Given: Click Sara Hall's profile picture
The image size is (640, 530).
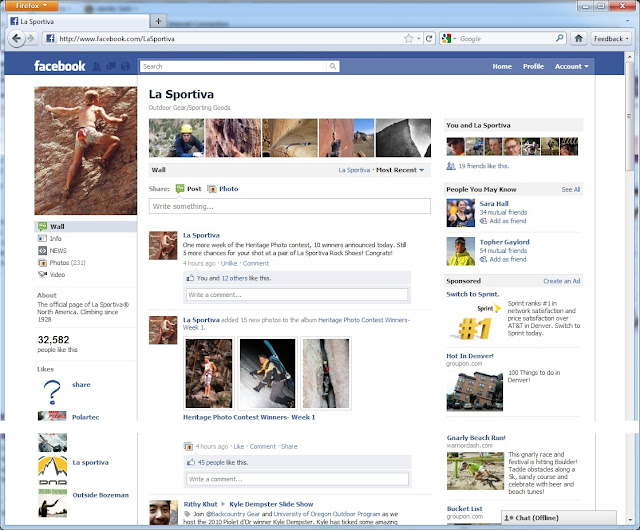Looking at the screenshot, I should click(461, 213).
